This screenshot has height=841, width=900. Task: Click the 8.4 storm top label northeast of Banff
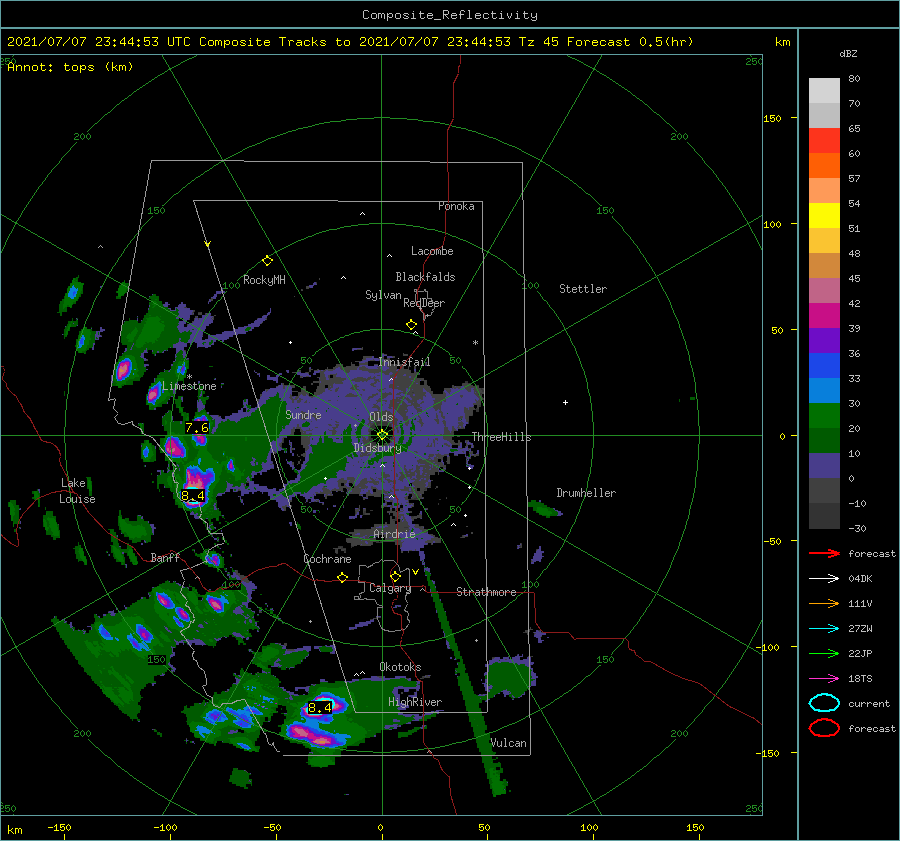pos(193,495)
